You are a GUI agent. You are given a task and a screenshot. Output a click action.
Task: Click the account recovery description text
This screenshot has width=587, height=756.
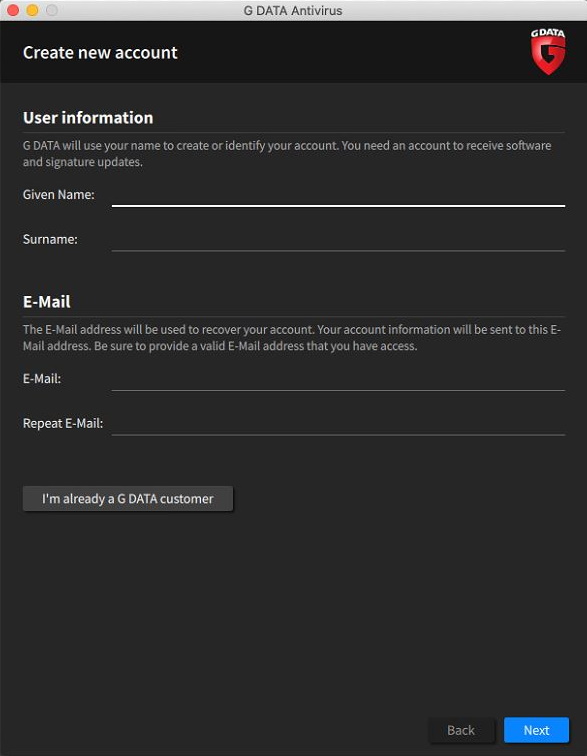pyautogui.click(x=292, y=338)
